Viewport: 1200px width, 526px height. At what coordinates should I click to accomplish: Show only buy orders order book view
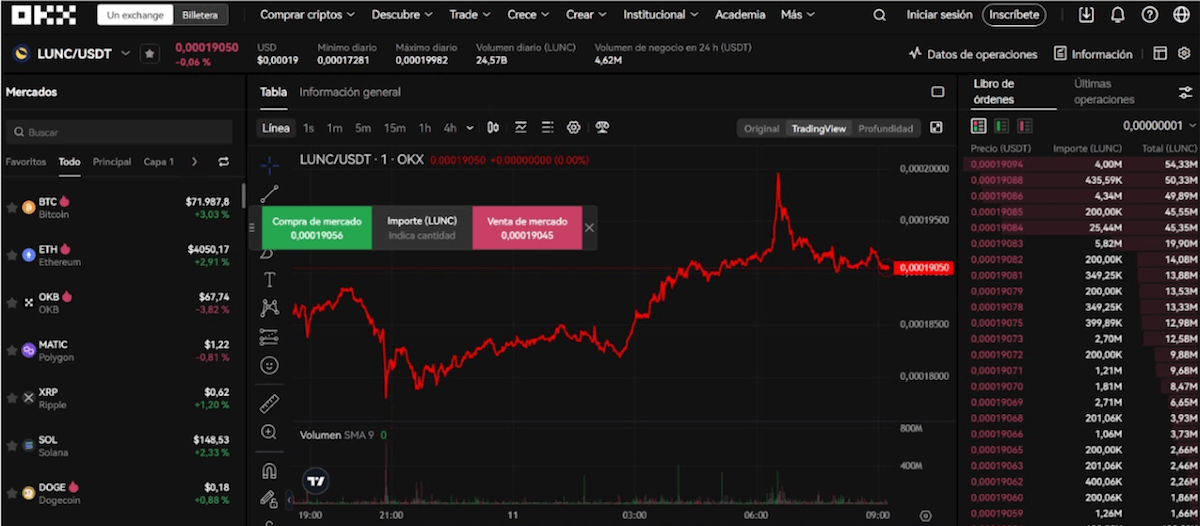click(x=1001, y=126)
